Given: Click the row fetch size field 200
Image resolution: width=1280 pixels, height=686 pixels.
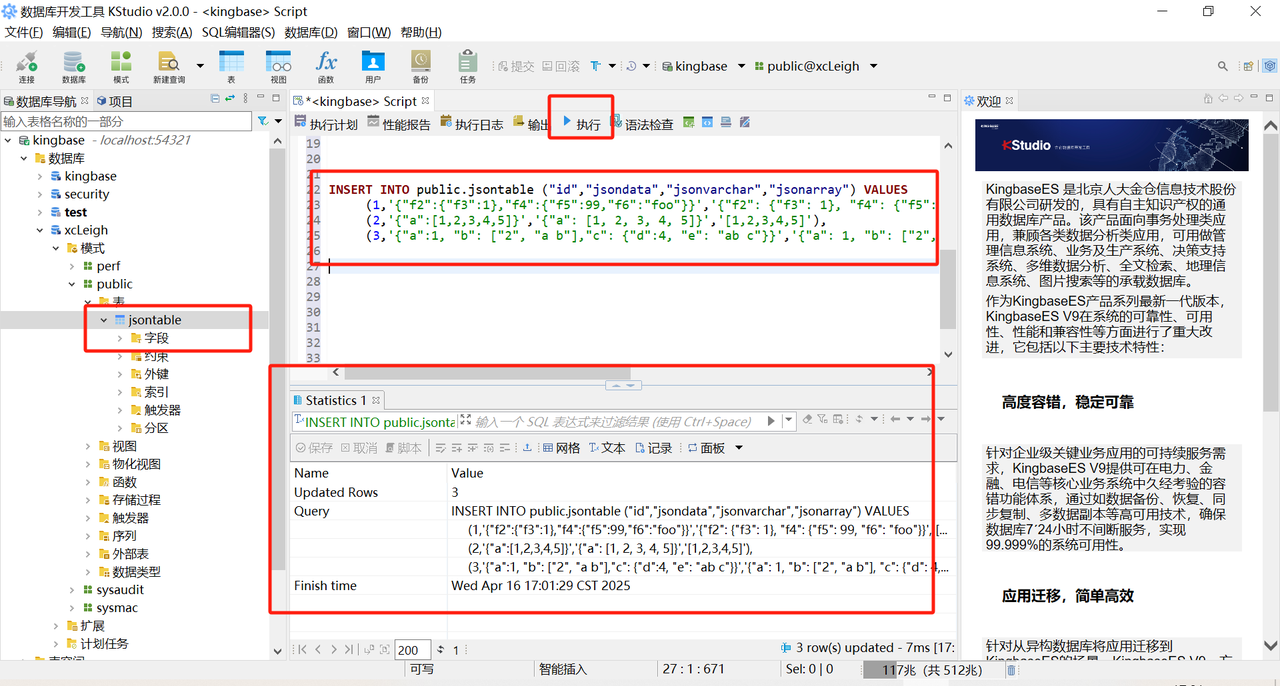Looking at the screenshot, I should tap(412, 650).
